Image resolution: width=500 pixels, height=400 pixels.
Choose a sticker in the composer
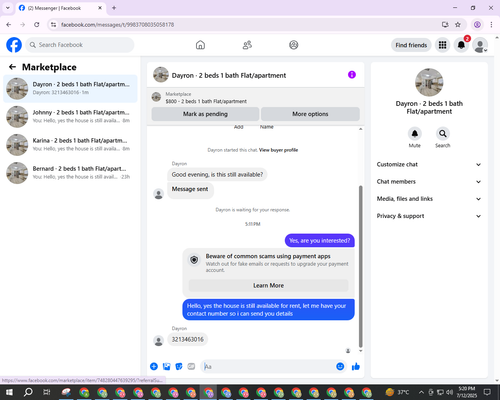coord(179,367)
